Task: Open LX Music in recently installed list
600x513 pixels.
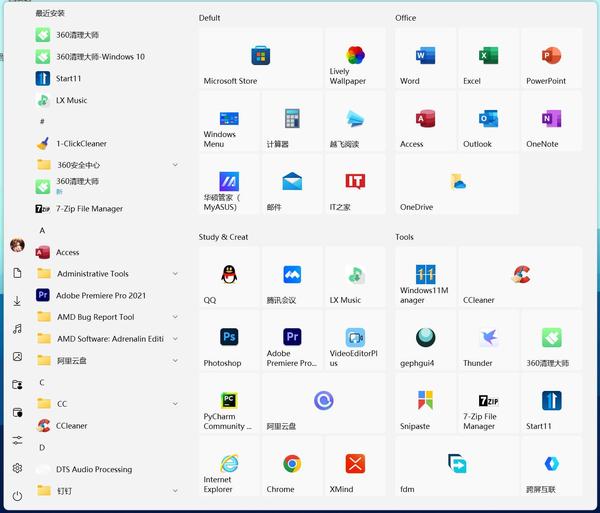Action: click(107, 100)
